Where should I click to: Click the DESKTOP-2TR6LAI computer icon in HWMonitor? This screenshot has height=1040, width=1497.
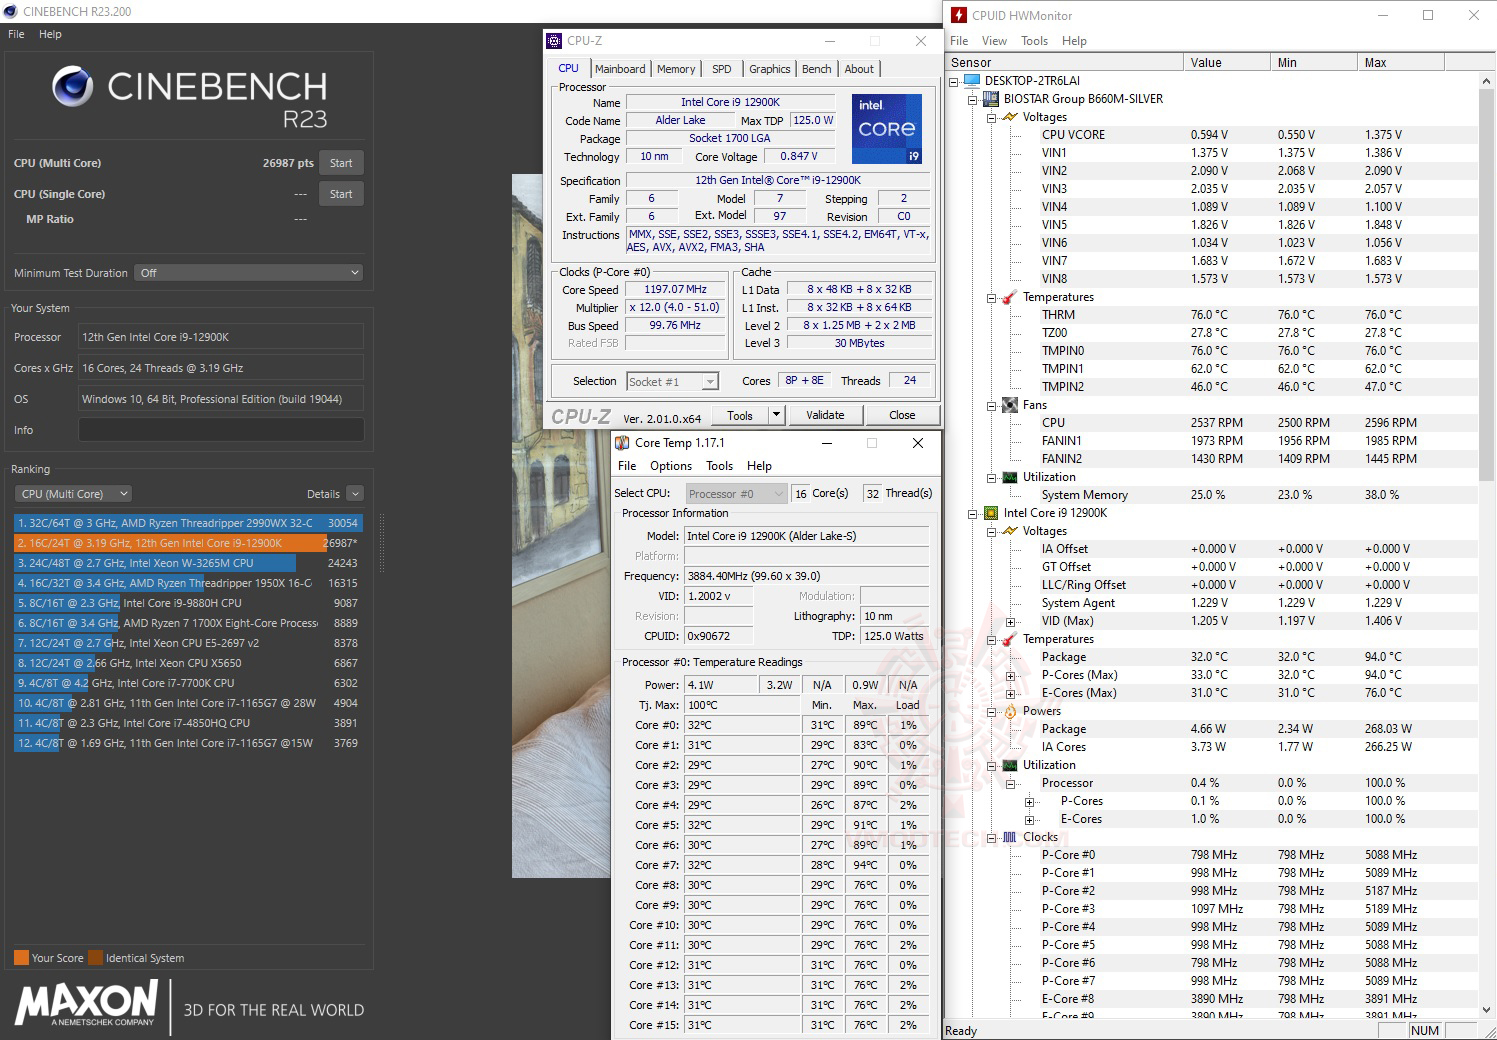point(972,81)
